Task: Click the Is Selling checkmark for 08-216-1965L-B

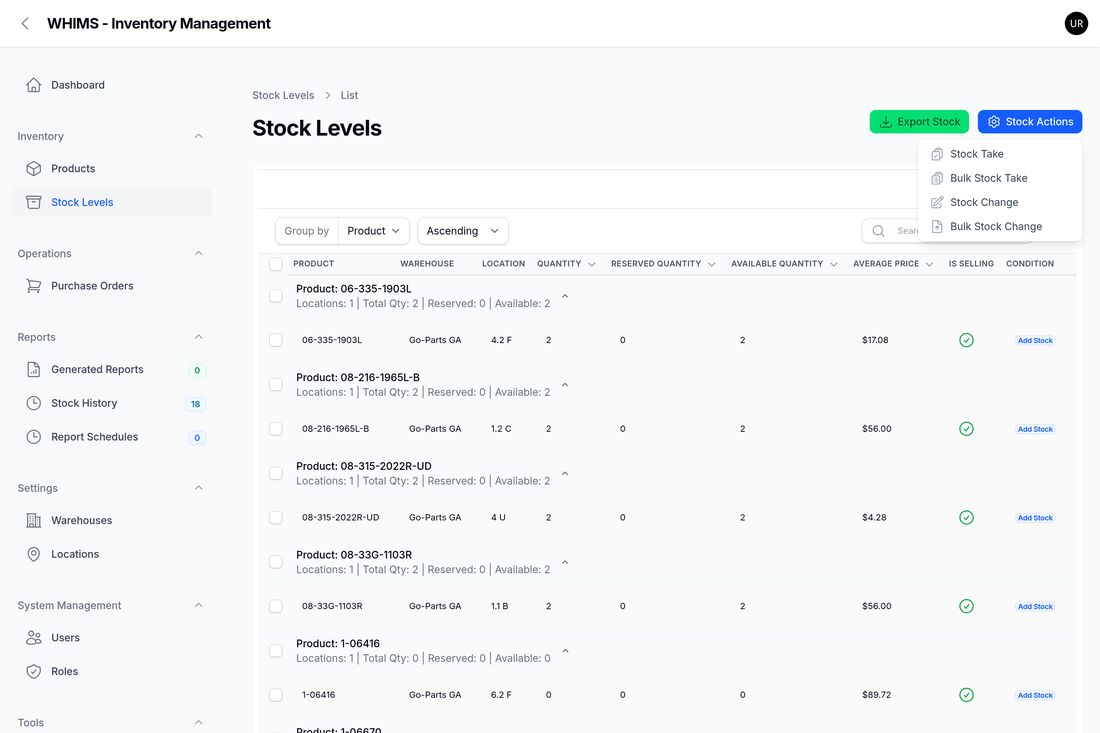Action: click(966, 429)
